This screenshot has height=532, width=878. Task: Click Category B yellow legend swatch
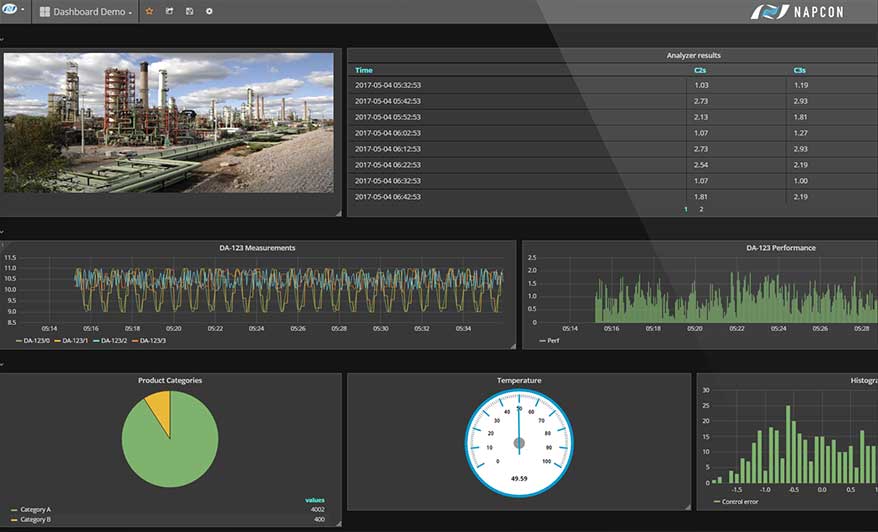point(13,520)
